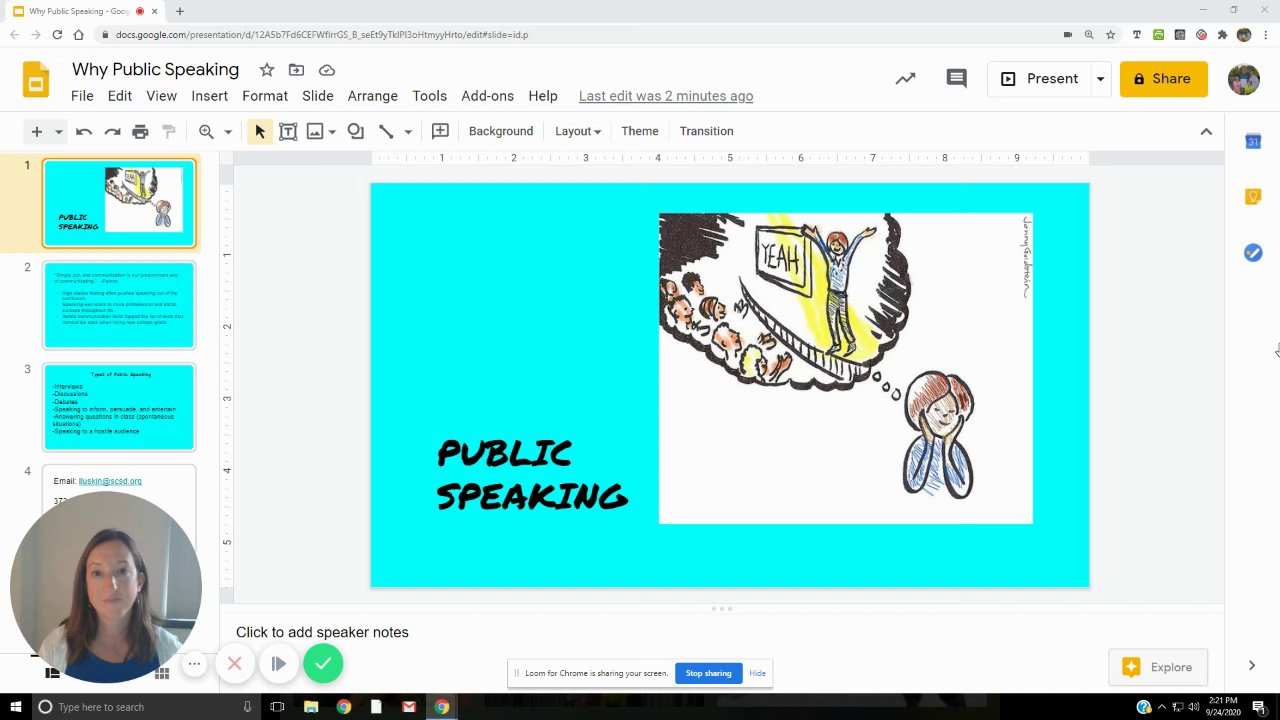Image resolution: width=1280 pixels, height=720 pixels.
Task: Expand the Present options dropdown arrow
Action: pos(1100,79)
